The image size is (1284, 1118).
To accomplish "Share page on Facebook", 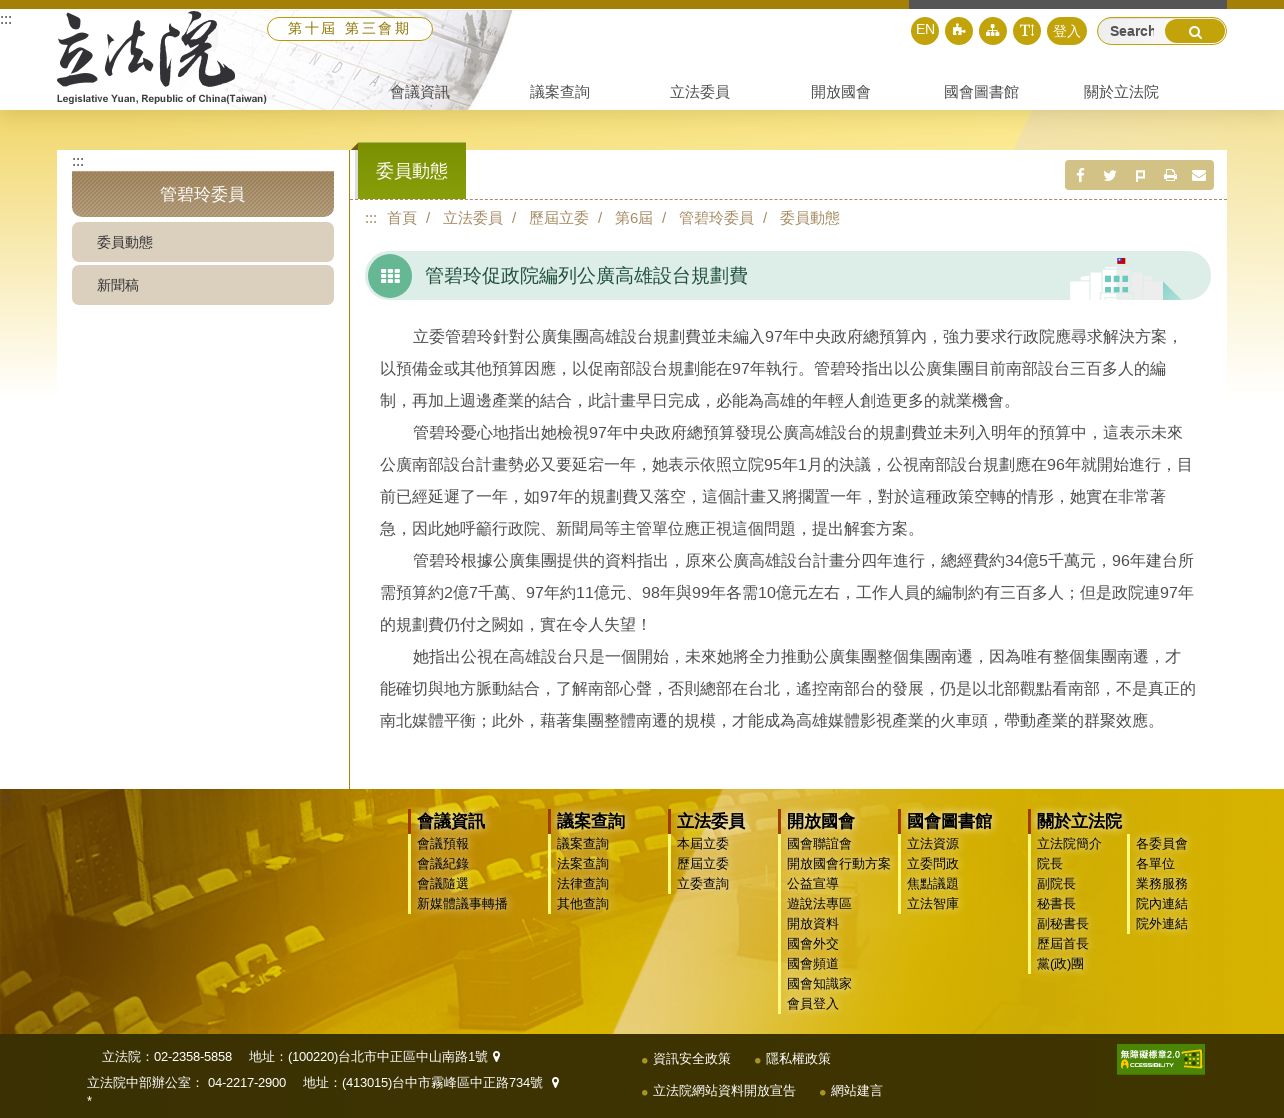I will 1080,175.
